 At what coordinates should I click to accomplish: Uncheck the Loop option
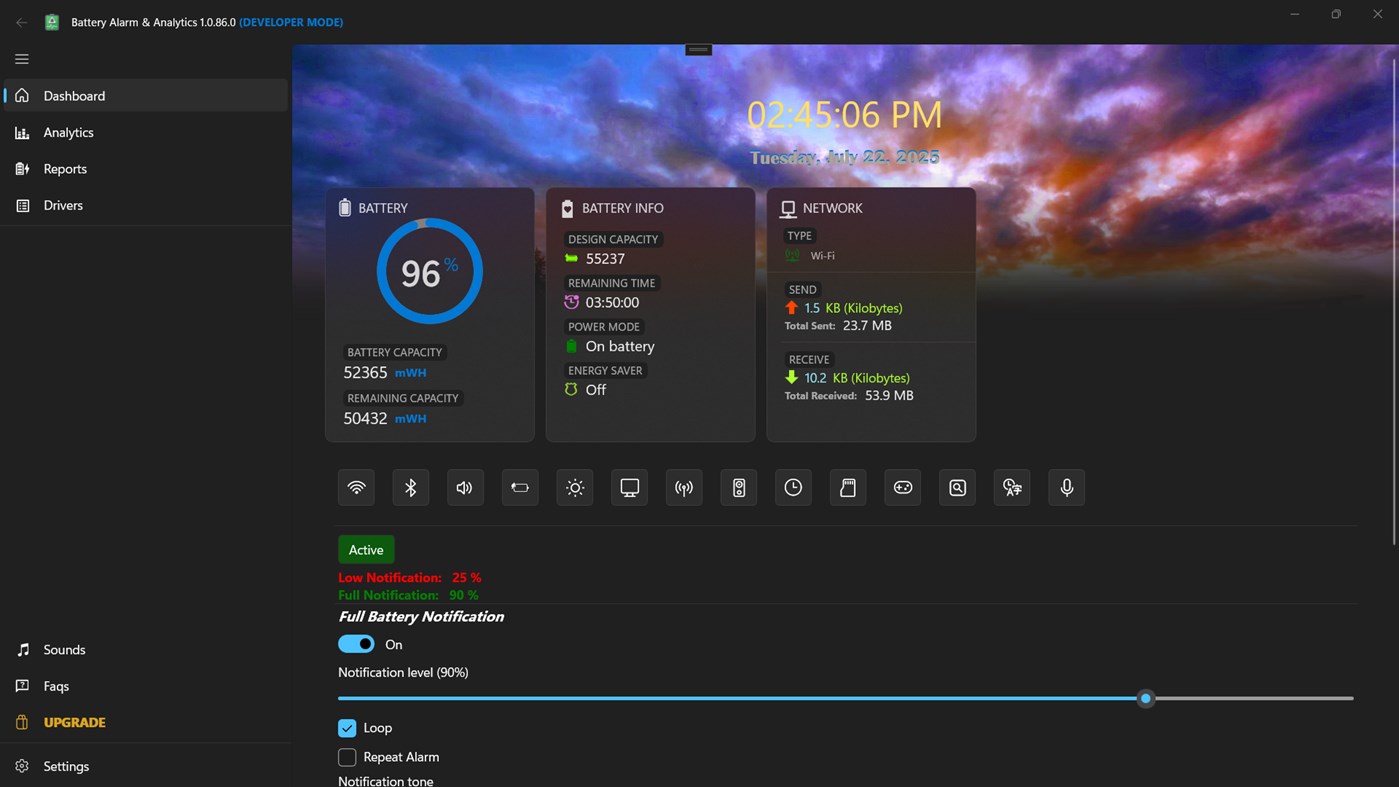(x=347, y=728)
